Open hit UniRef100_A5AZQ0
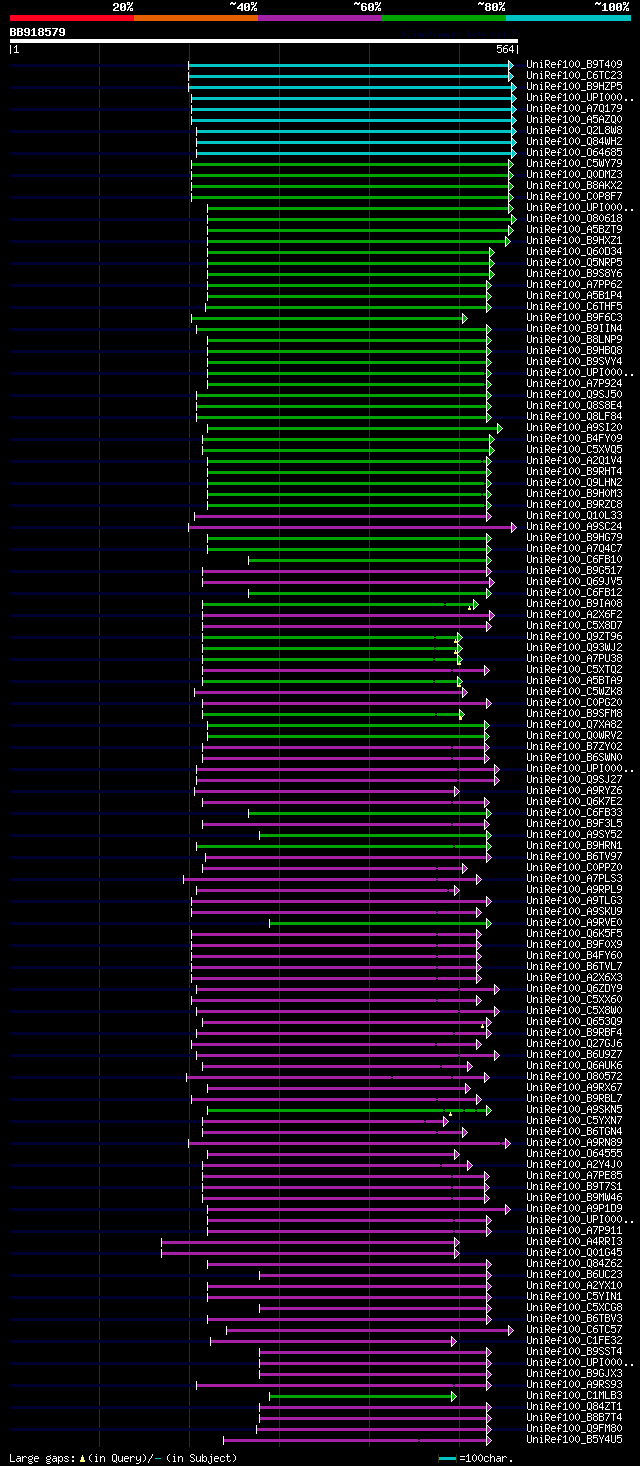The image size is (640, 1466). (x=574, y=120)
